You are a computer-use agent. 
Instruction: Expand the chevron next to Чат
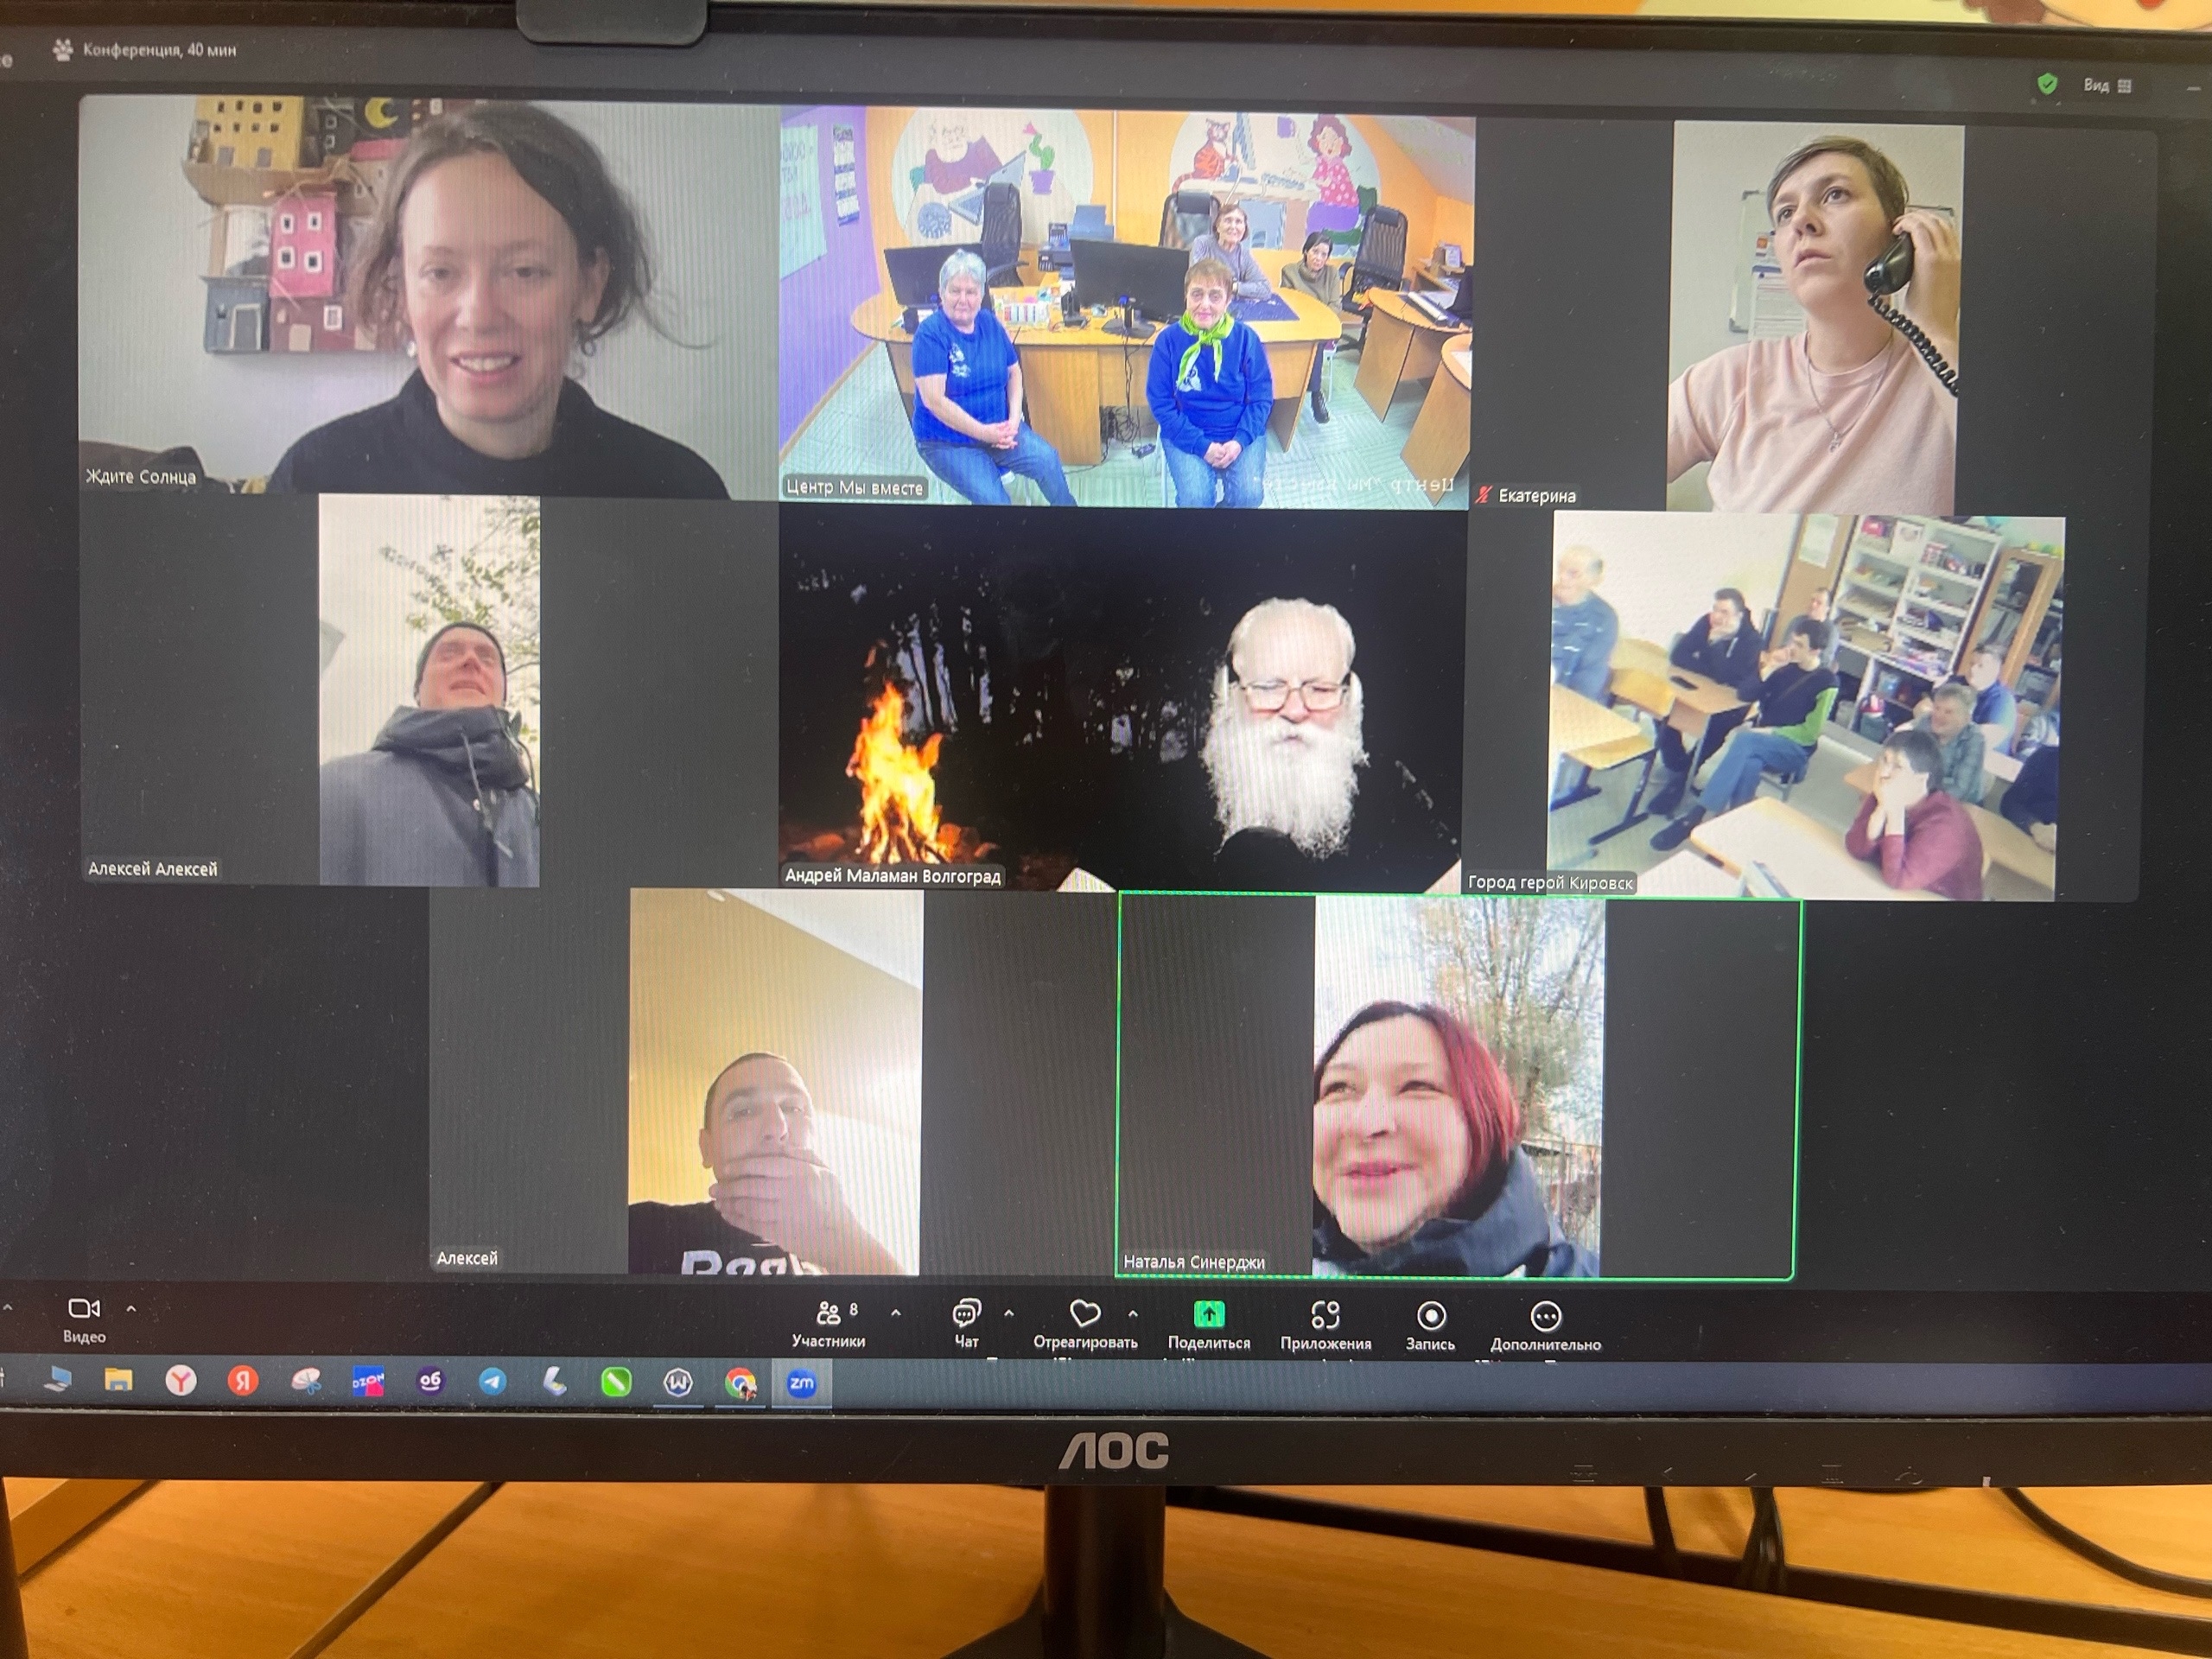pos(1008,1313)
